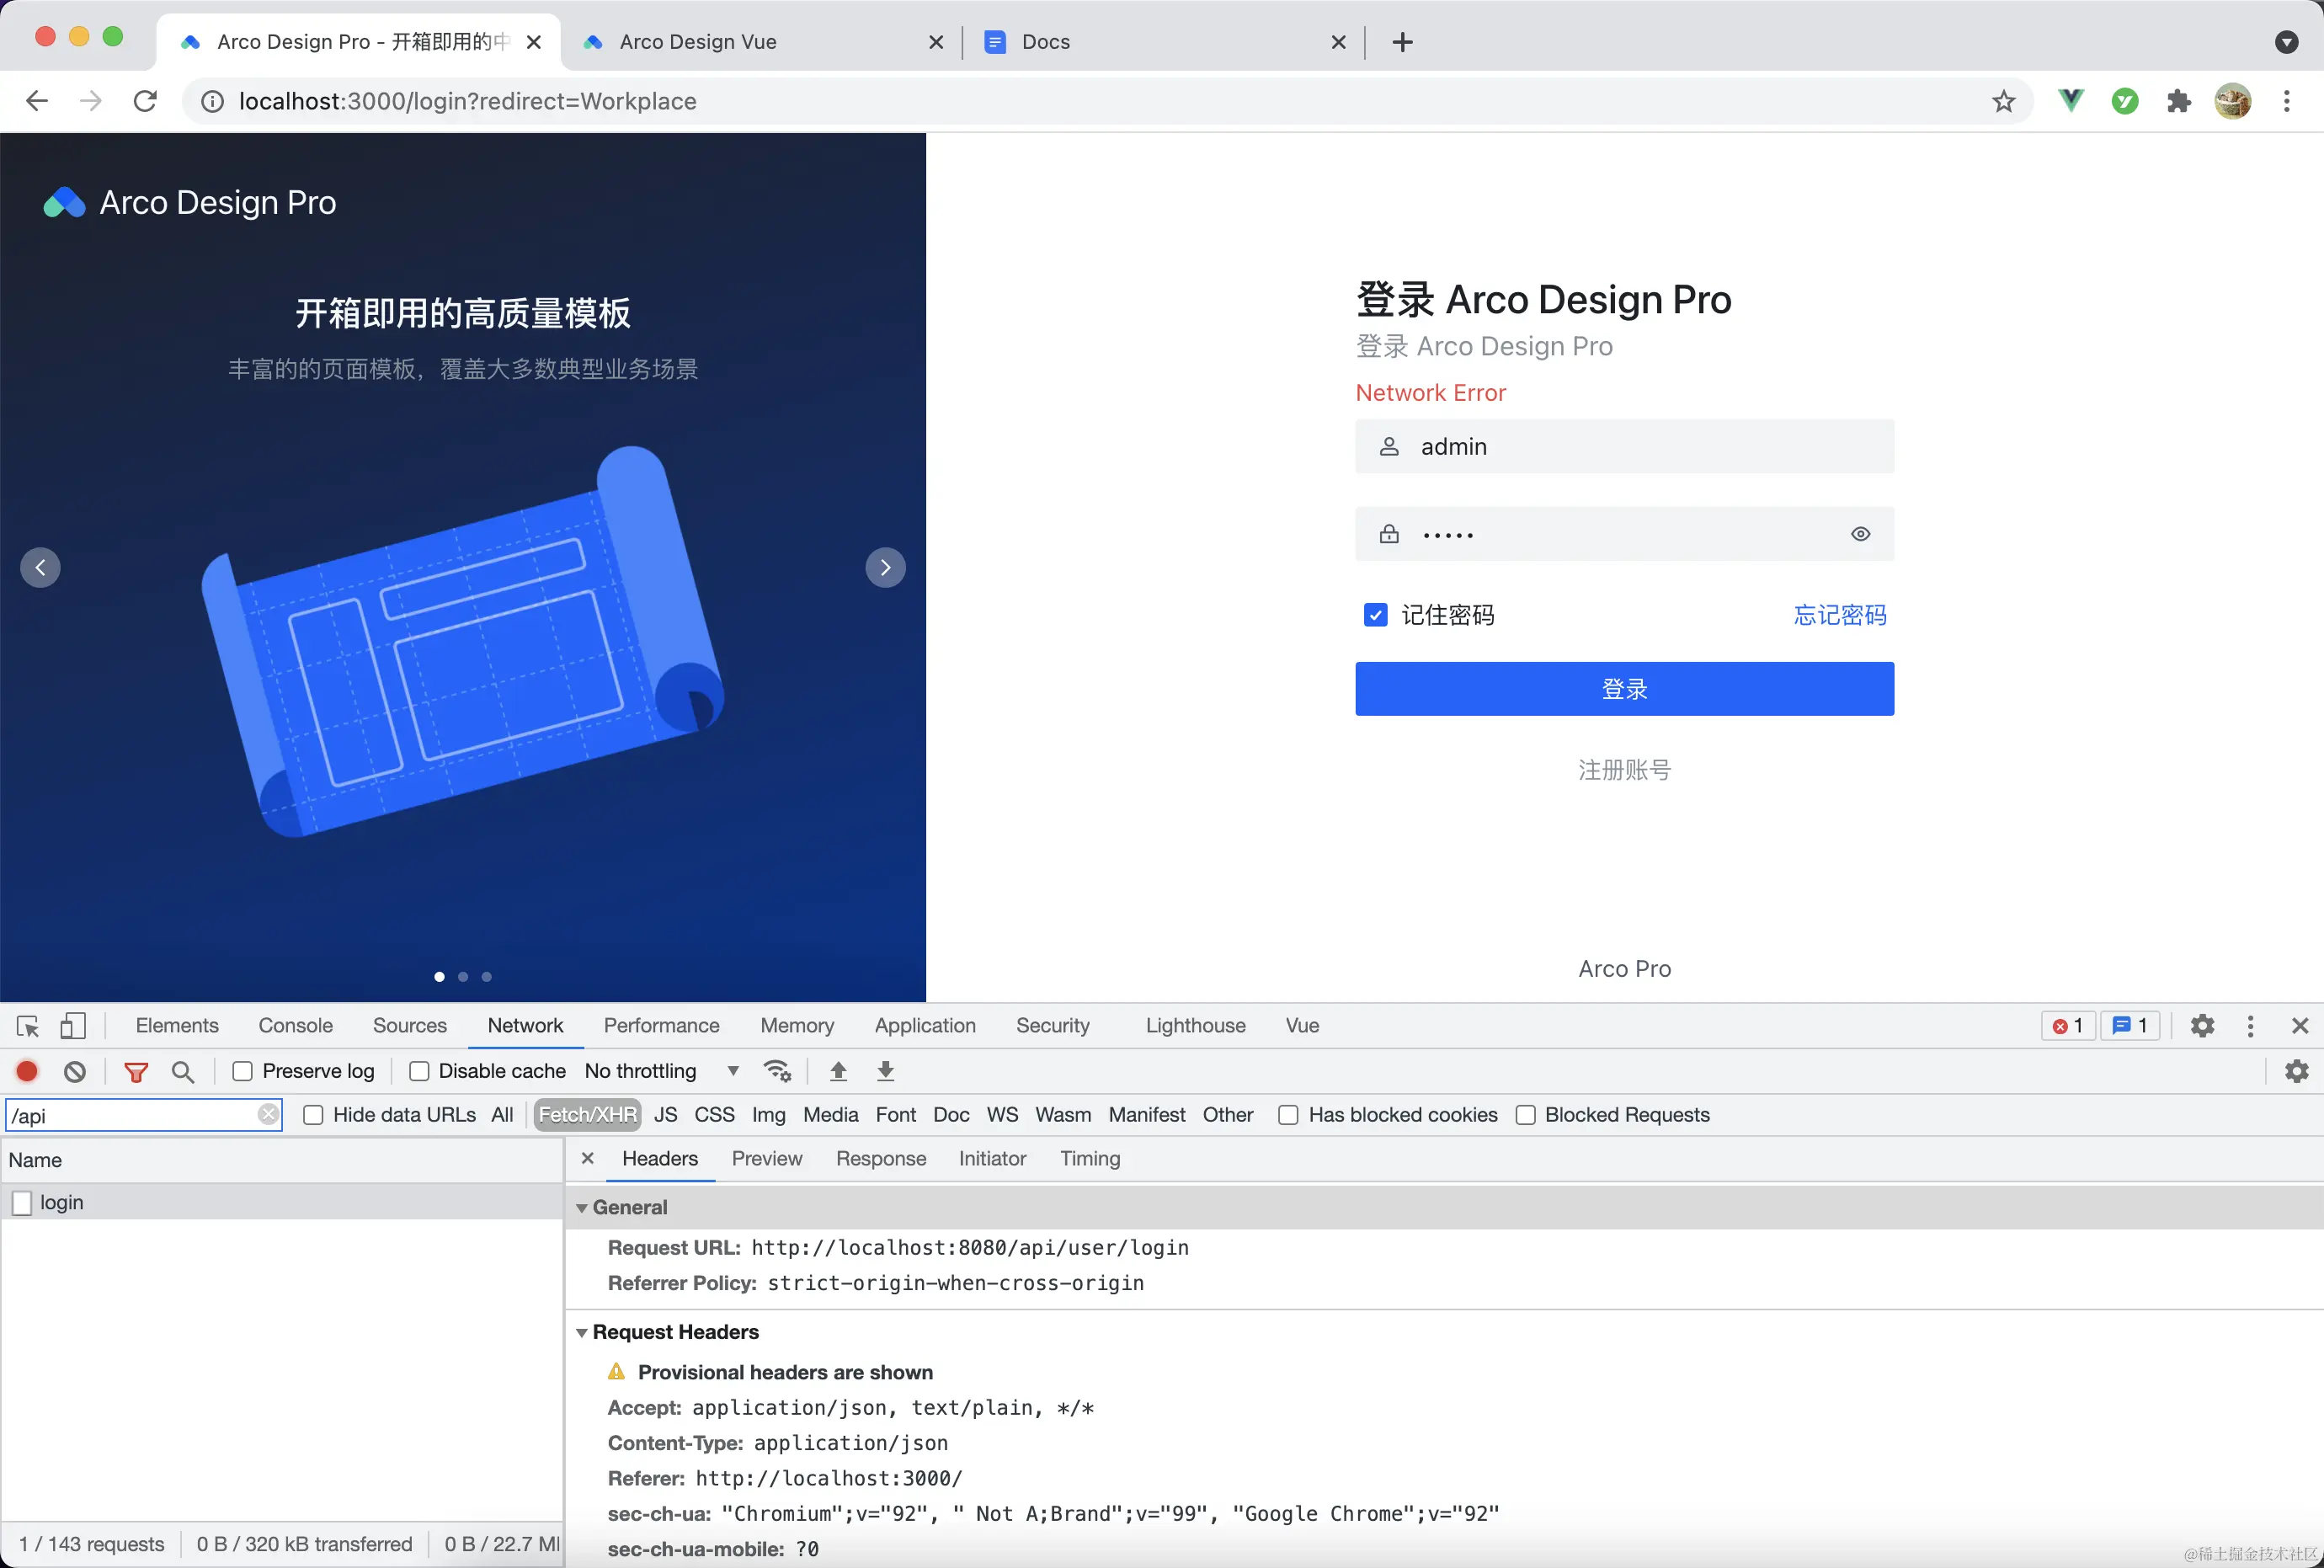The width and height of the screenshot is (2324, 1568).
Task: Click the import HAR upload arrow
Action: [x=838, y=1071]
